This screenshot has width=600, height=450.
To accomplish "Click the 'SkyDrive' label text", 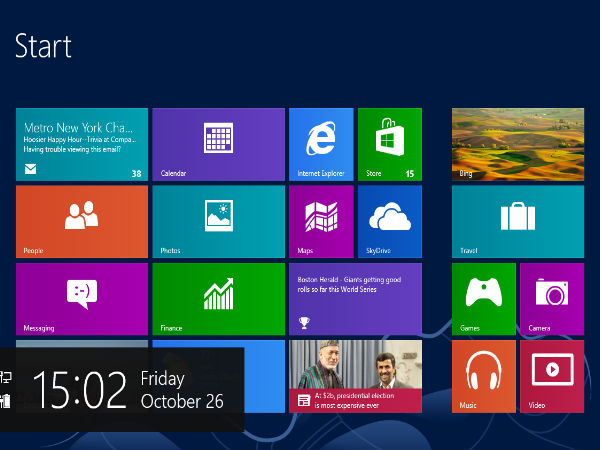I will [x=378, y=251].
